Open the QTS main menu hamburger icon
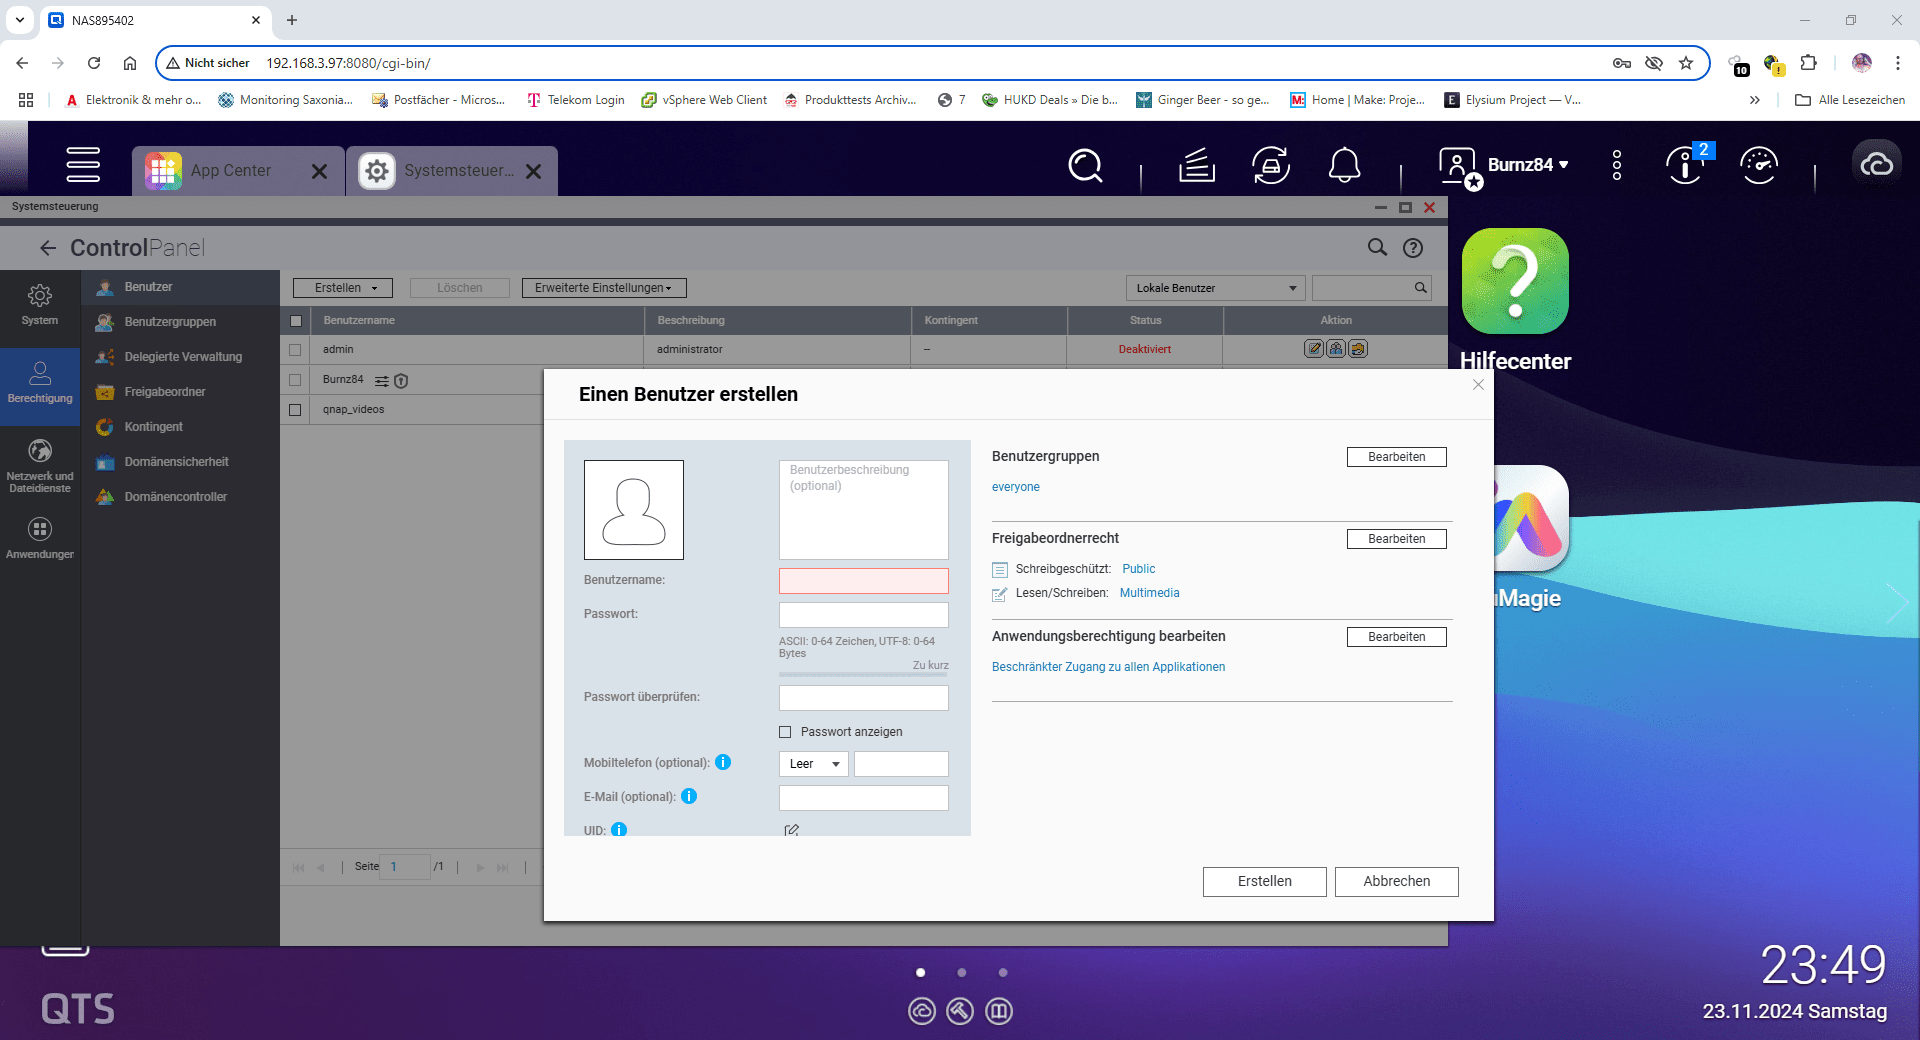The height and width of the screenshot is (1040, 1920). (x=83, y=164)
